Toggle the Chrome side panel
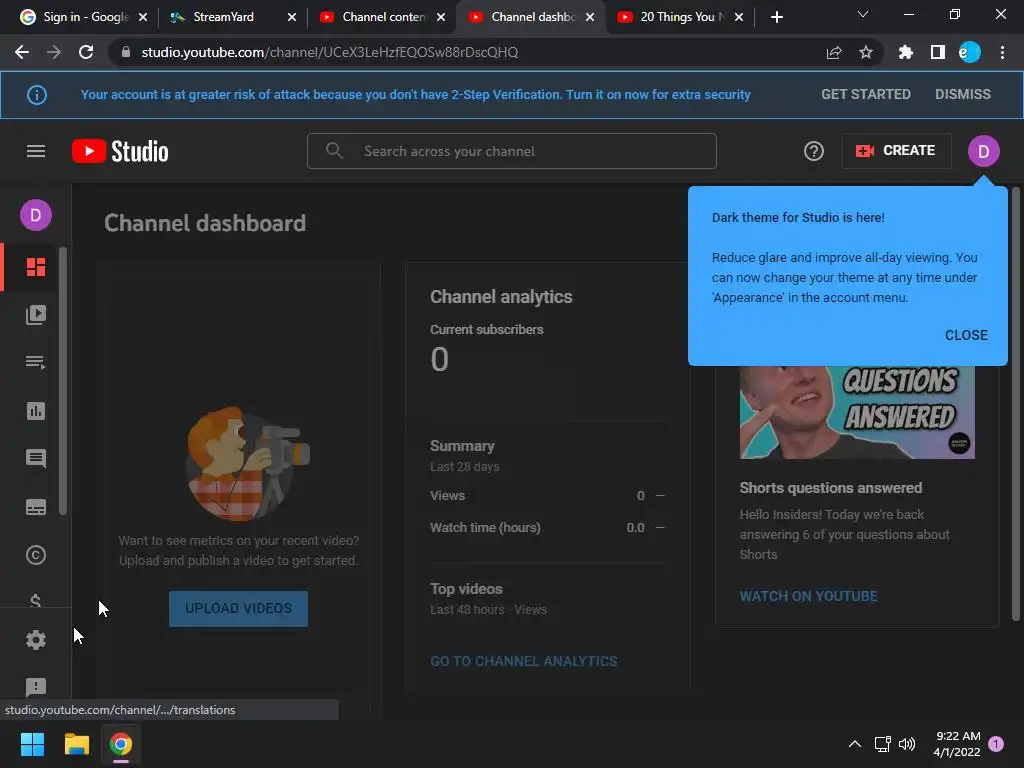 [x=937, y=52]
